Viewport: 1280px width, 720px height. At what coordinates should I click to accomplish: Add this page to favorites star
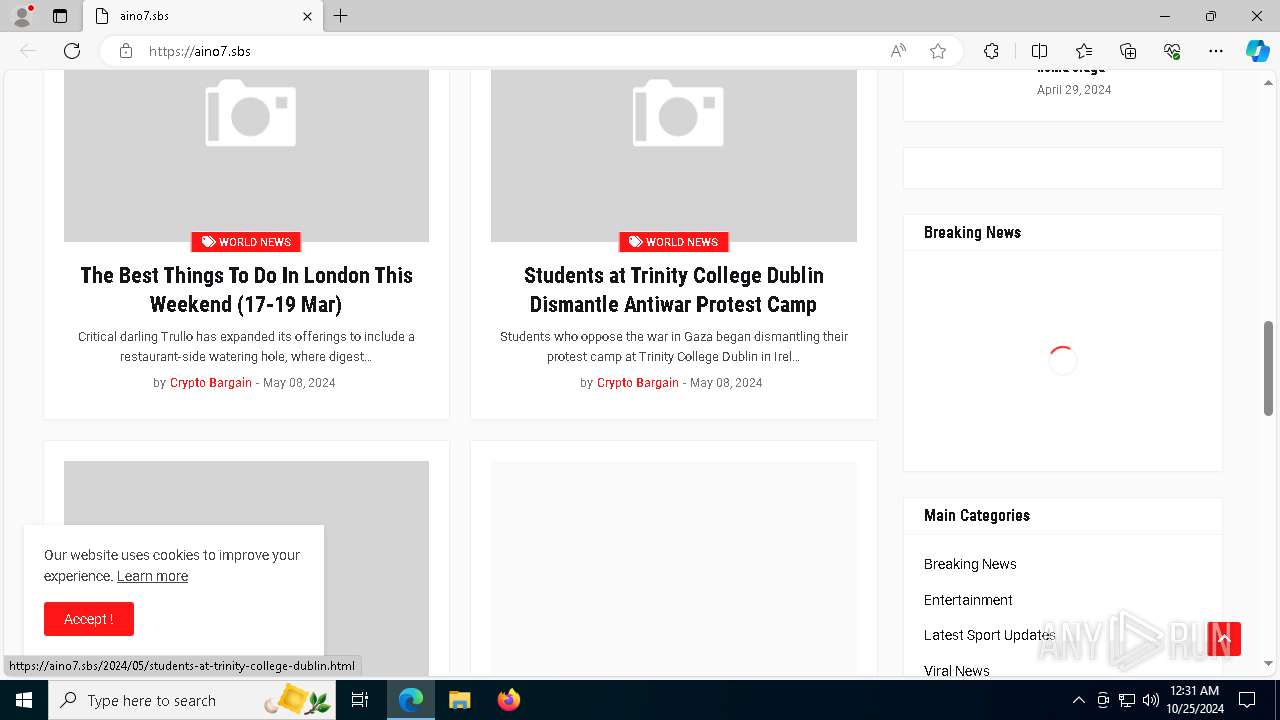[x=938, y=51]
